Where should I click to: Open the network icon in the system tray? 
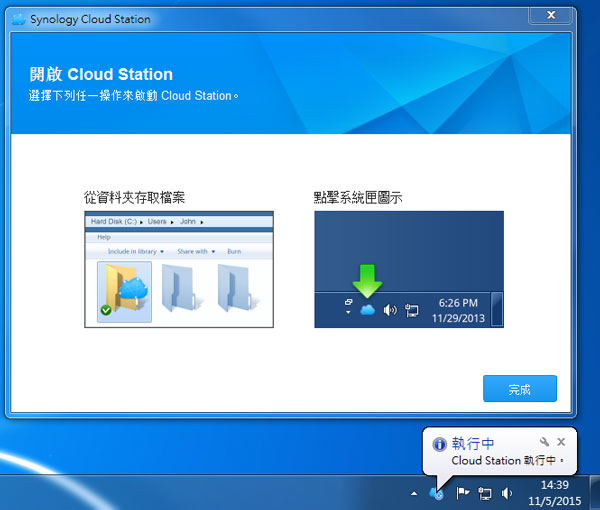[485, 494]
